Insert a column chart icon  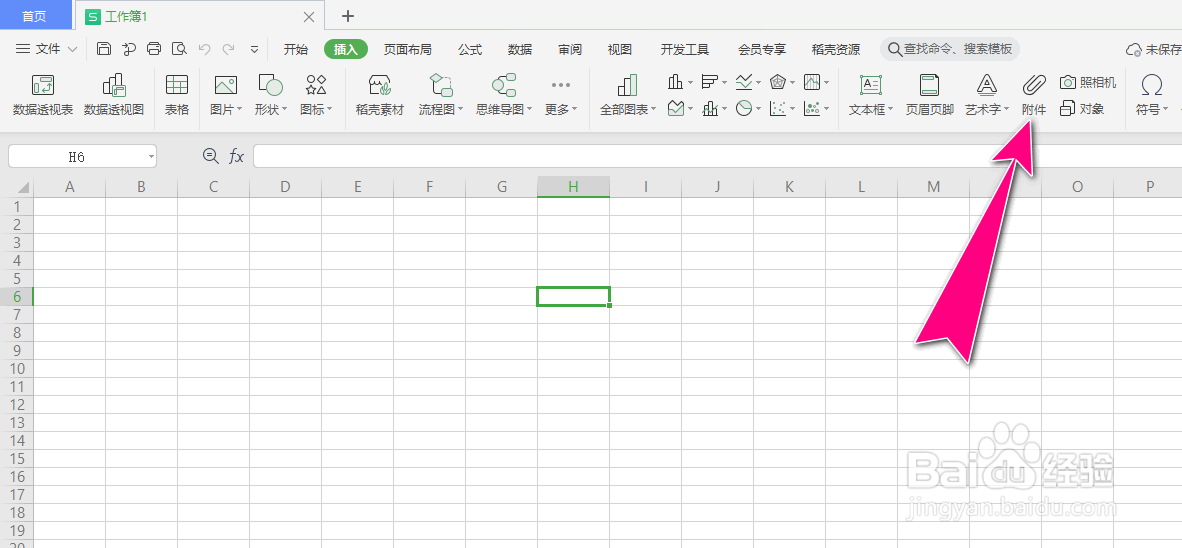coord(675,81)
